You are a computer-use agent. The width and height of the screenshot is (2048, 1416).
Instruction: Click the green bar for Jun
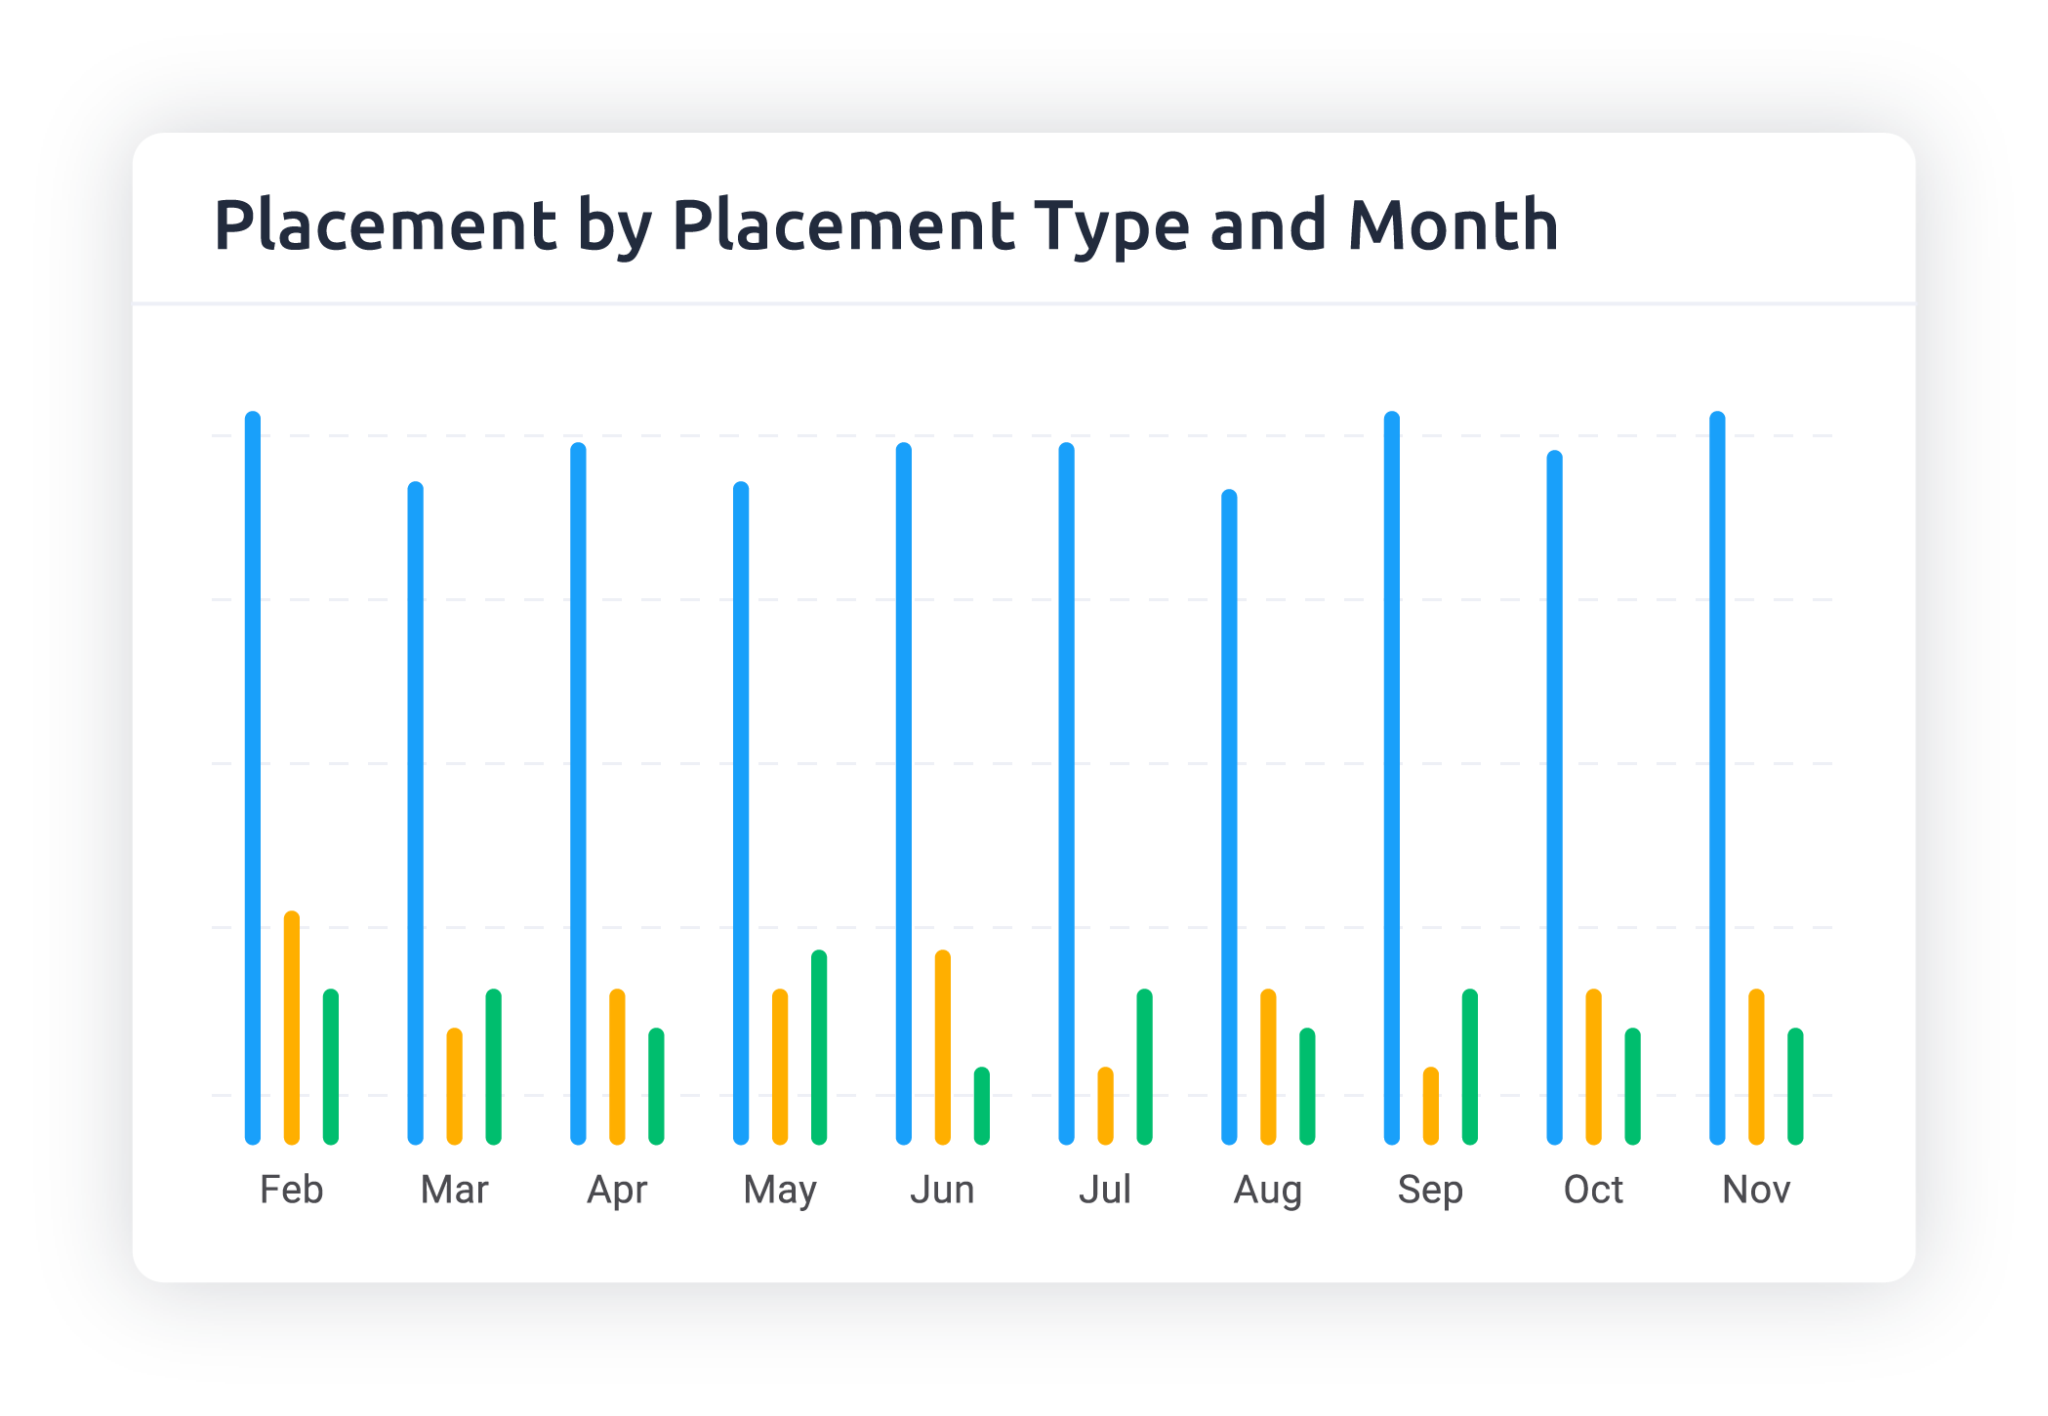click(982, 1105)
